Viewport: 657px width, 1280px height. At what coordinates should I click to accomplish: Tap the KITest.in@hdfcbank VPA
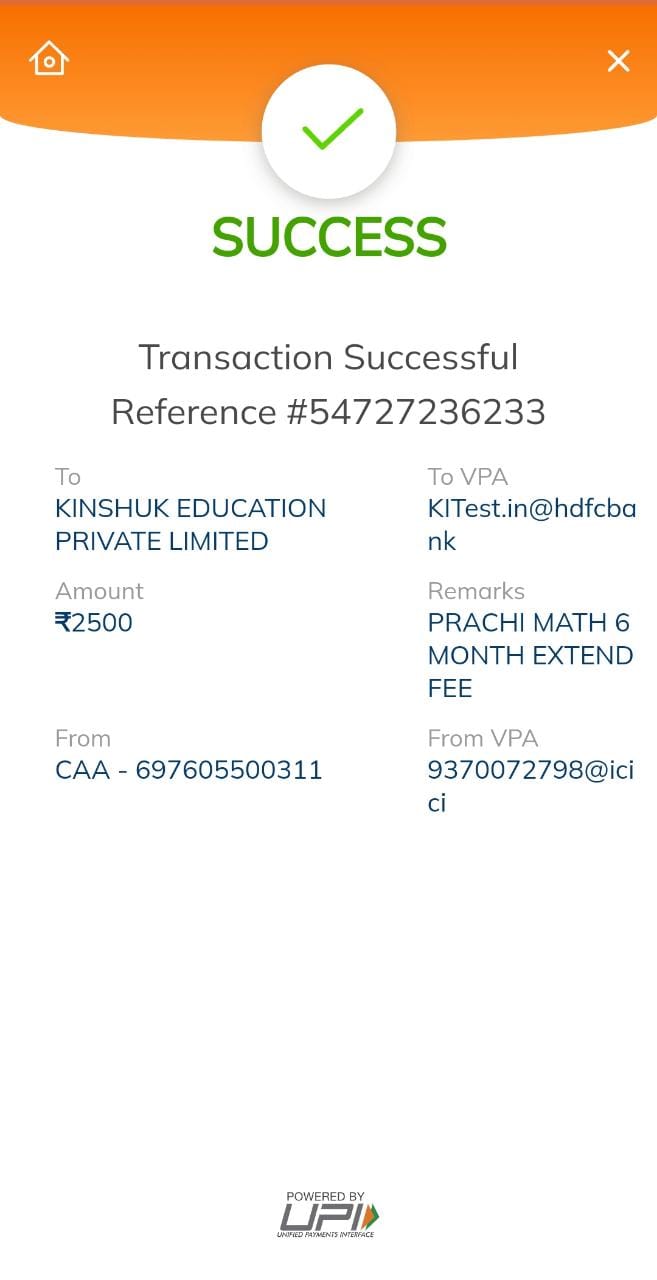coord(531,524)
